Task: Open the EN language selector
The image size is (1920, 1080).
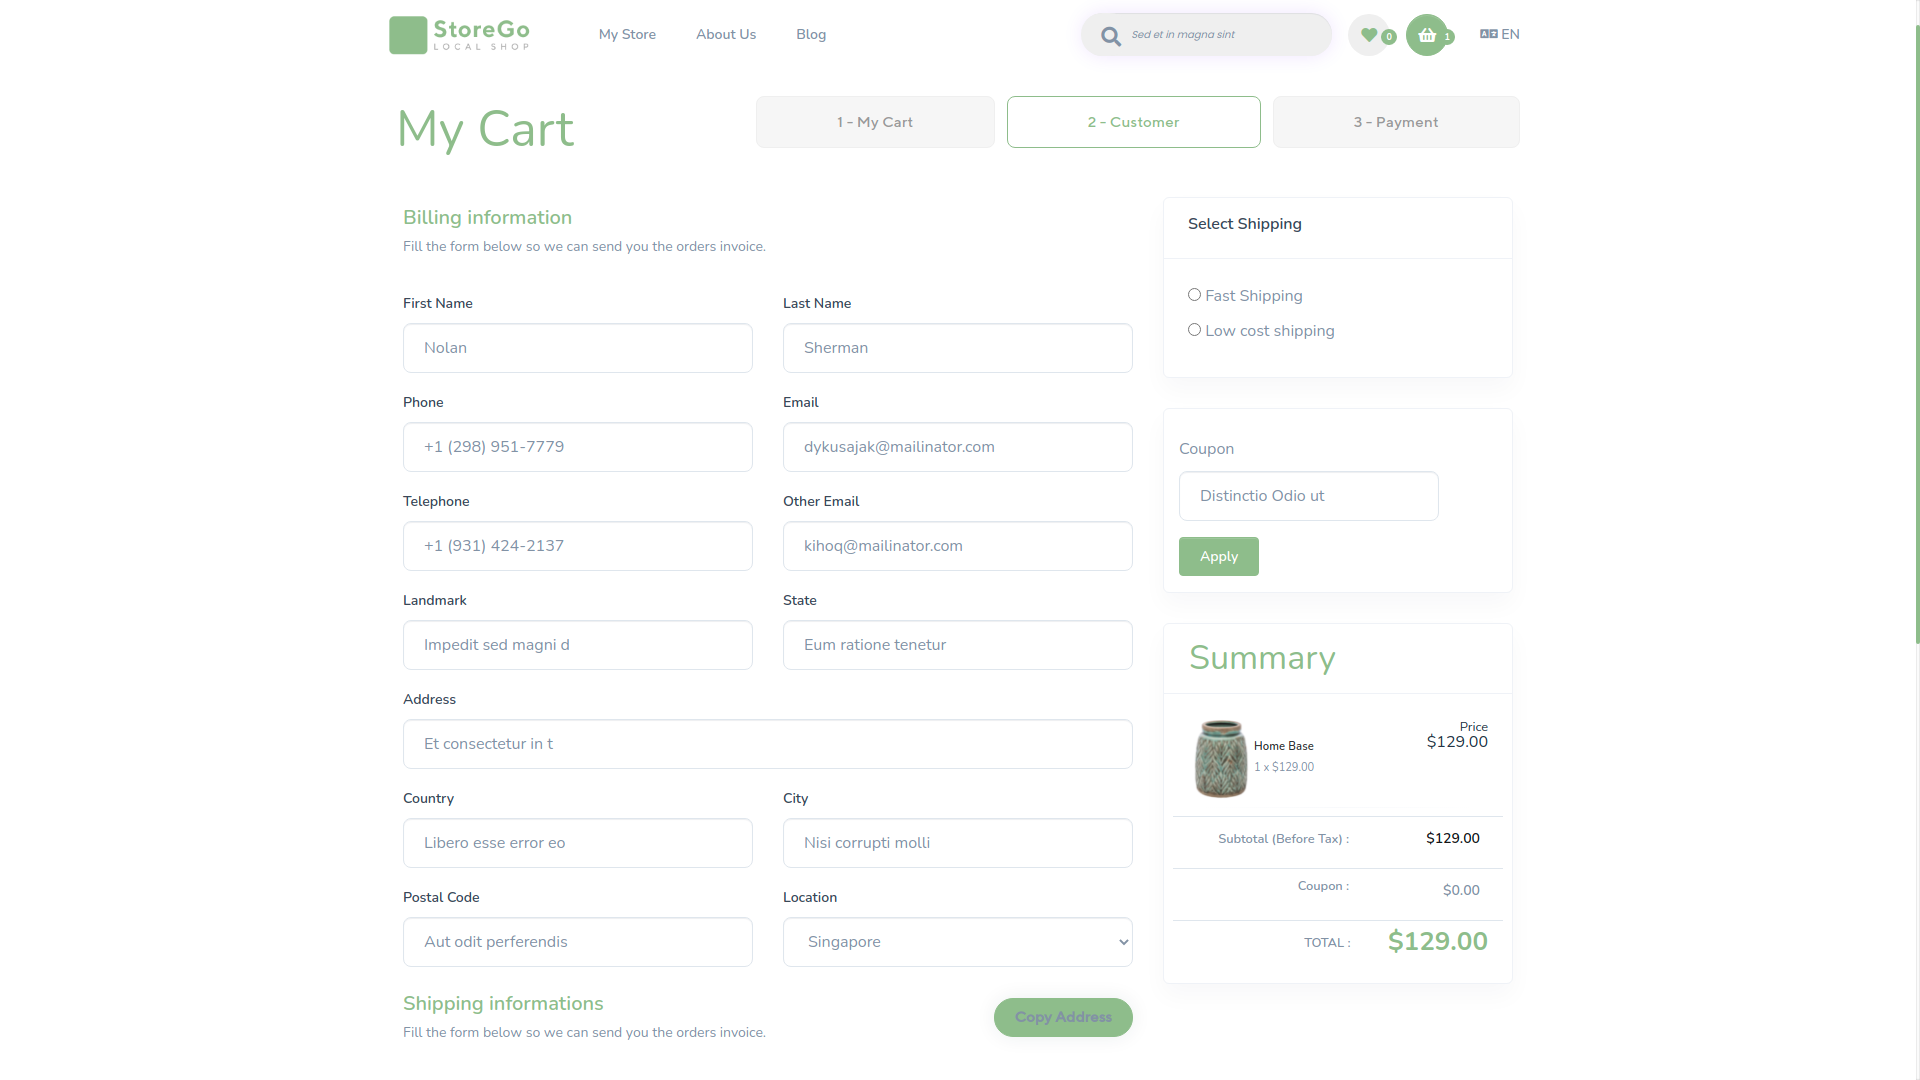Action: (1510, 34)
